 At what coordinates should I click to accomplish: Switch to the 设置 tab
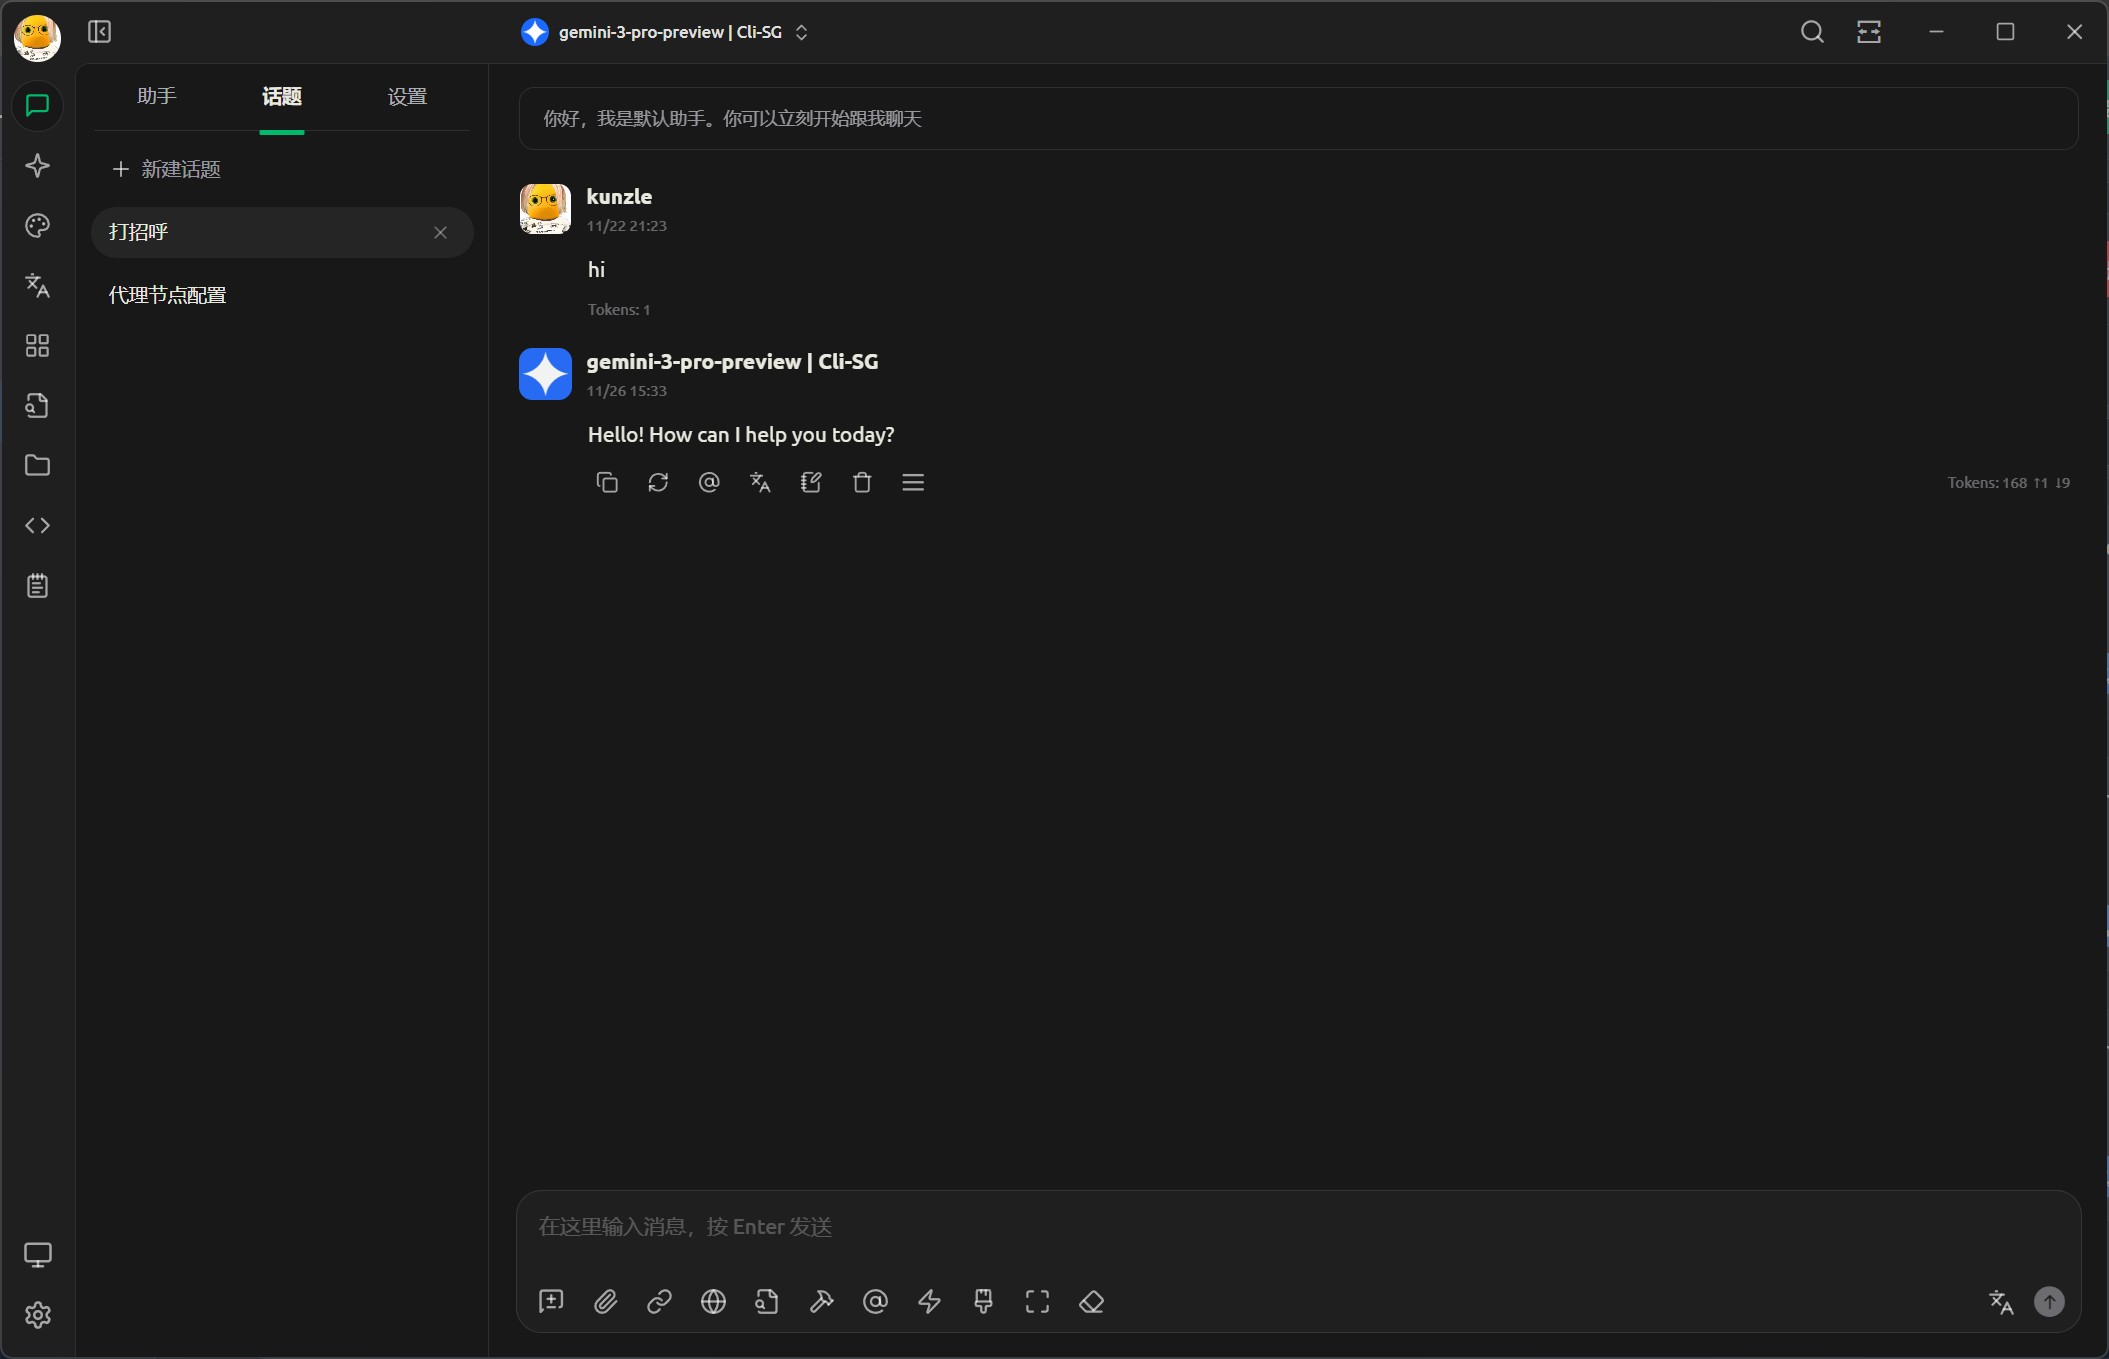coord(407,96)
